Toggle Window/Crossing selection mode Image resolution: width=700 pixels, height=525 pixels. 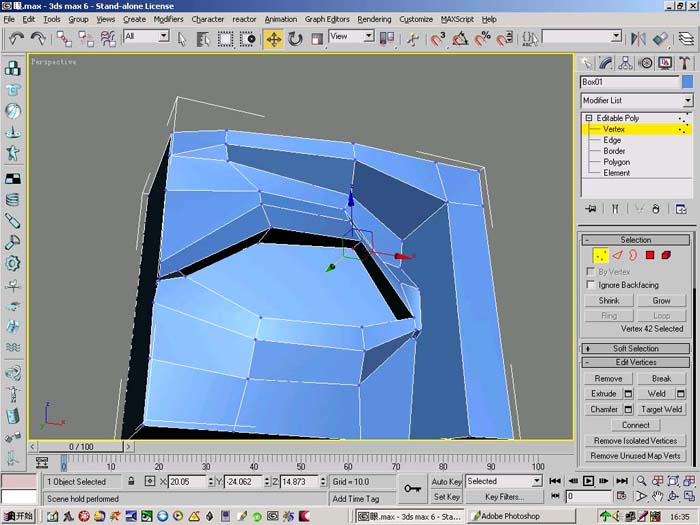[x=248, y=39]
